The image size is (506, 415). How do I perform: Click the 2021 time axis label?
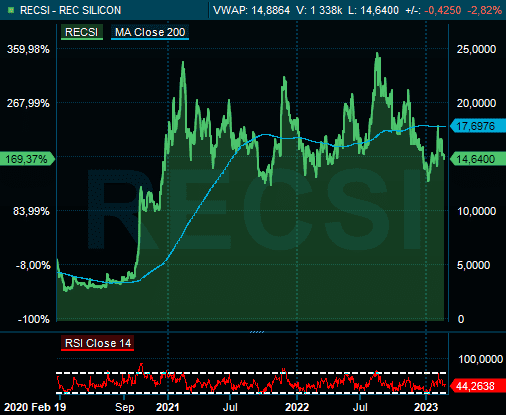[168, 407]
